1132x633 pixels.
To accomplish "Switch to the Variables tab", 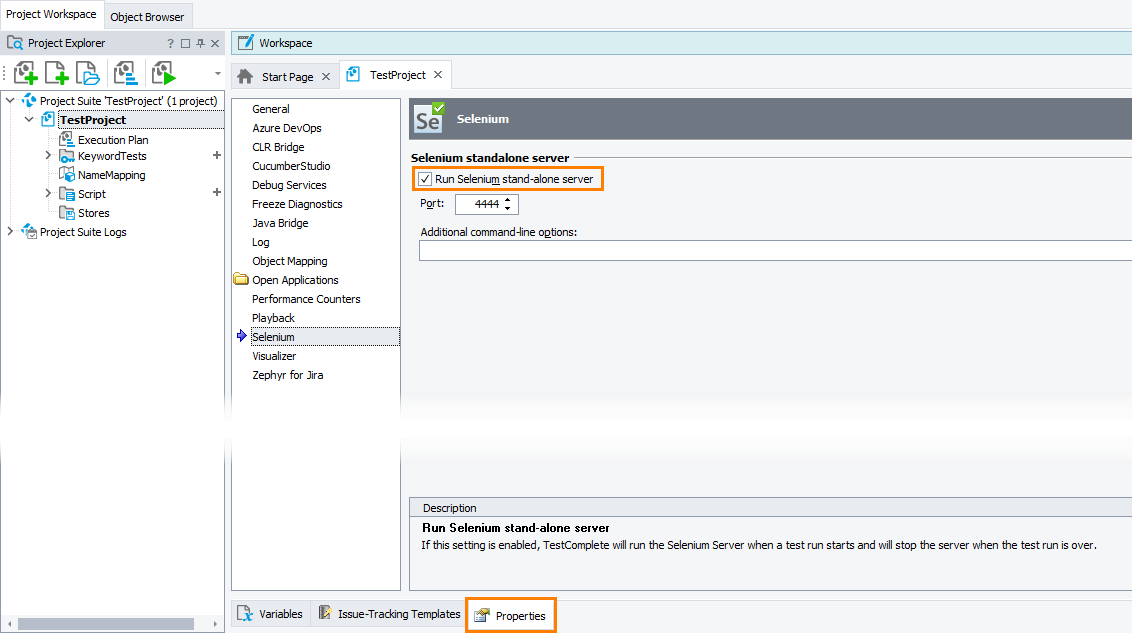I will pos(269,614).
